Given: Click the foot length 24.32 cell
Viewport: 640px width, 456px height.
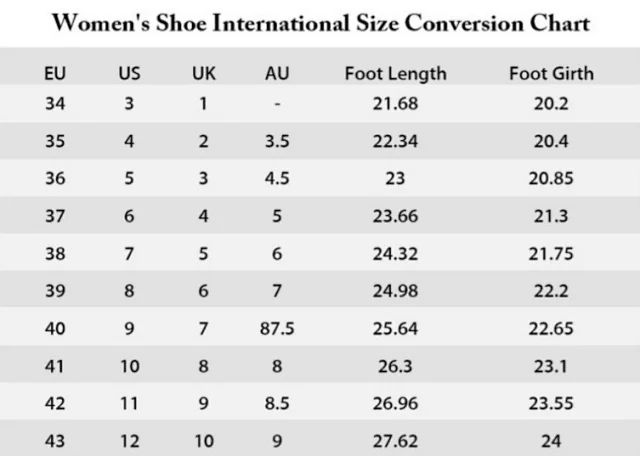Looking at the screenshot, I should point(395,253).
